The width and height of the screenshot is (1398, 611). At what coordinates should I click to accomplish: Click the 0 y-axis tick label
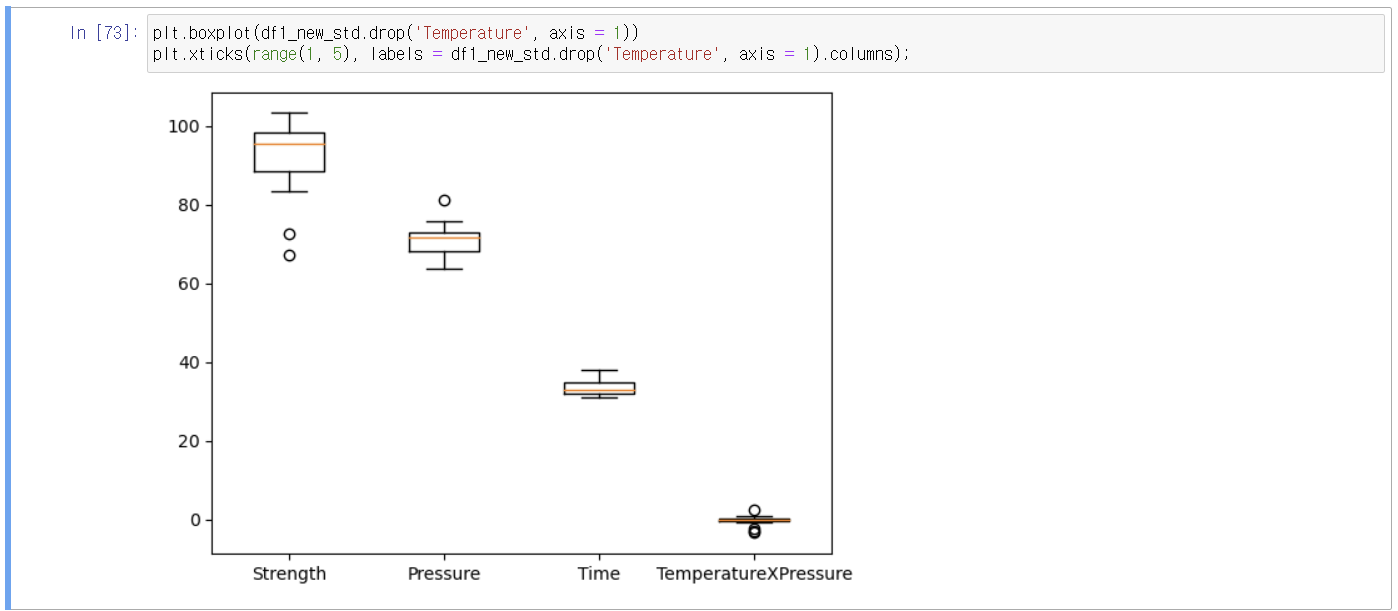coord(196,520)
